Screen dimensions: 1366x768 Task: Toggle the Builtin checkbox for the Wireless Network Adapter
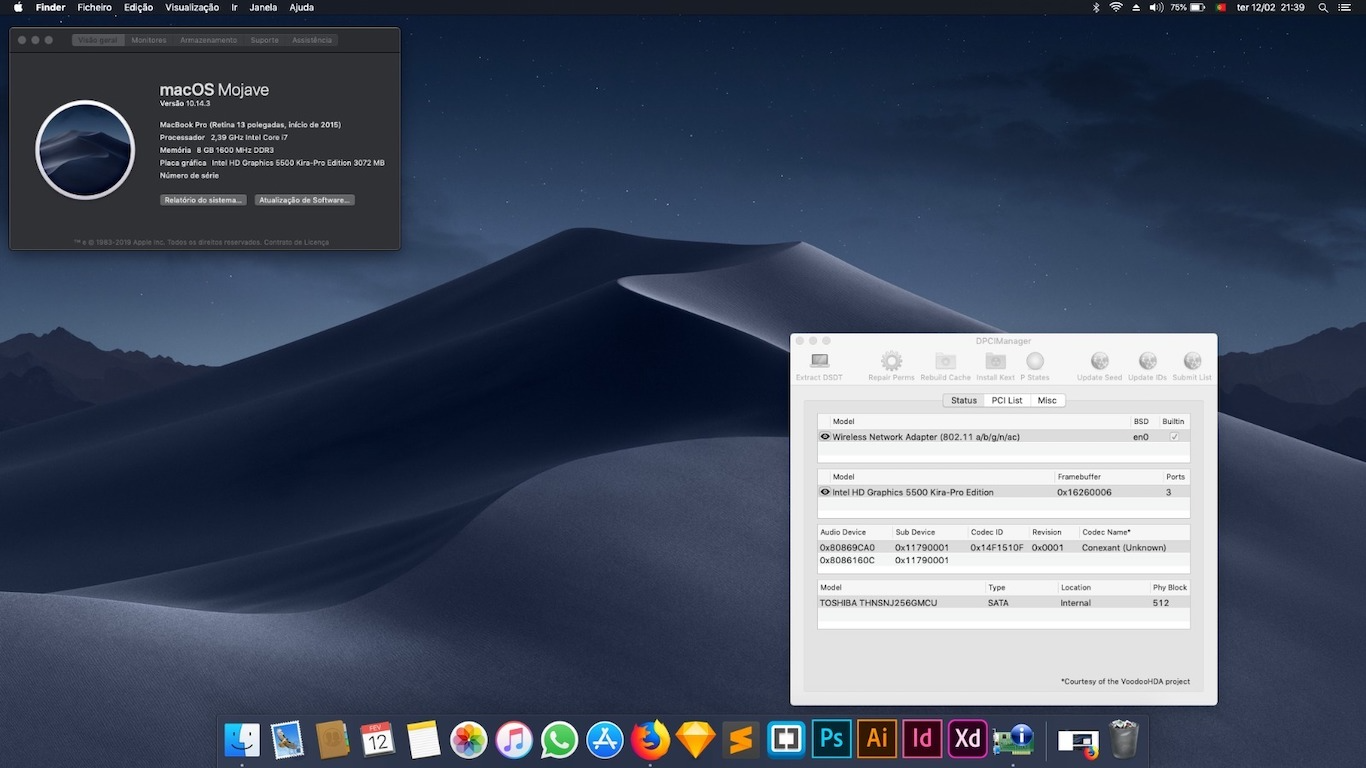click(1173, 436)
